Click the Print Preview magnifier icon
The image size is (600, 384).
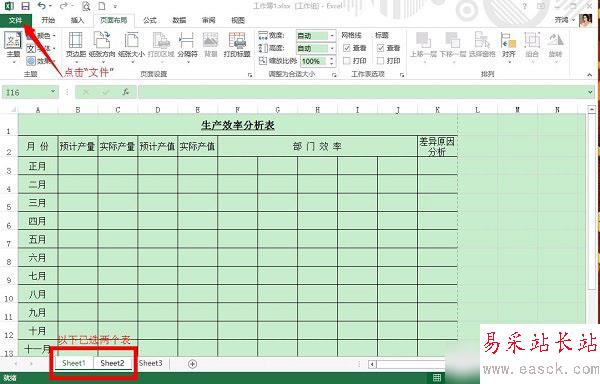point(86,6)
